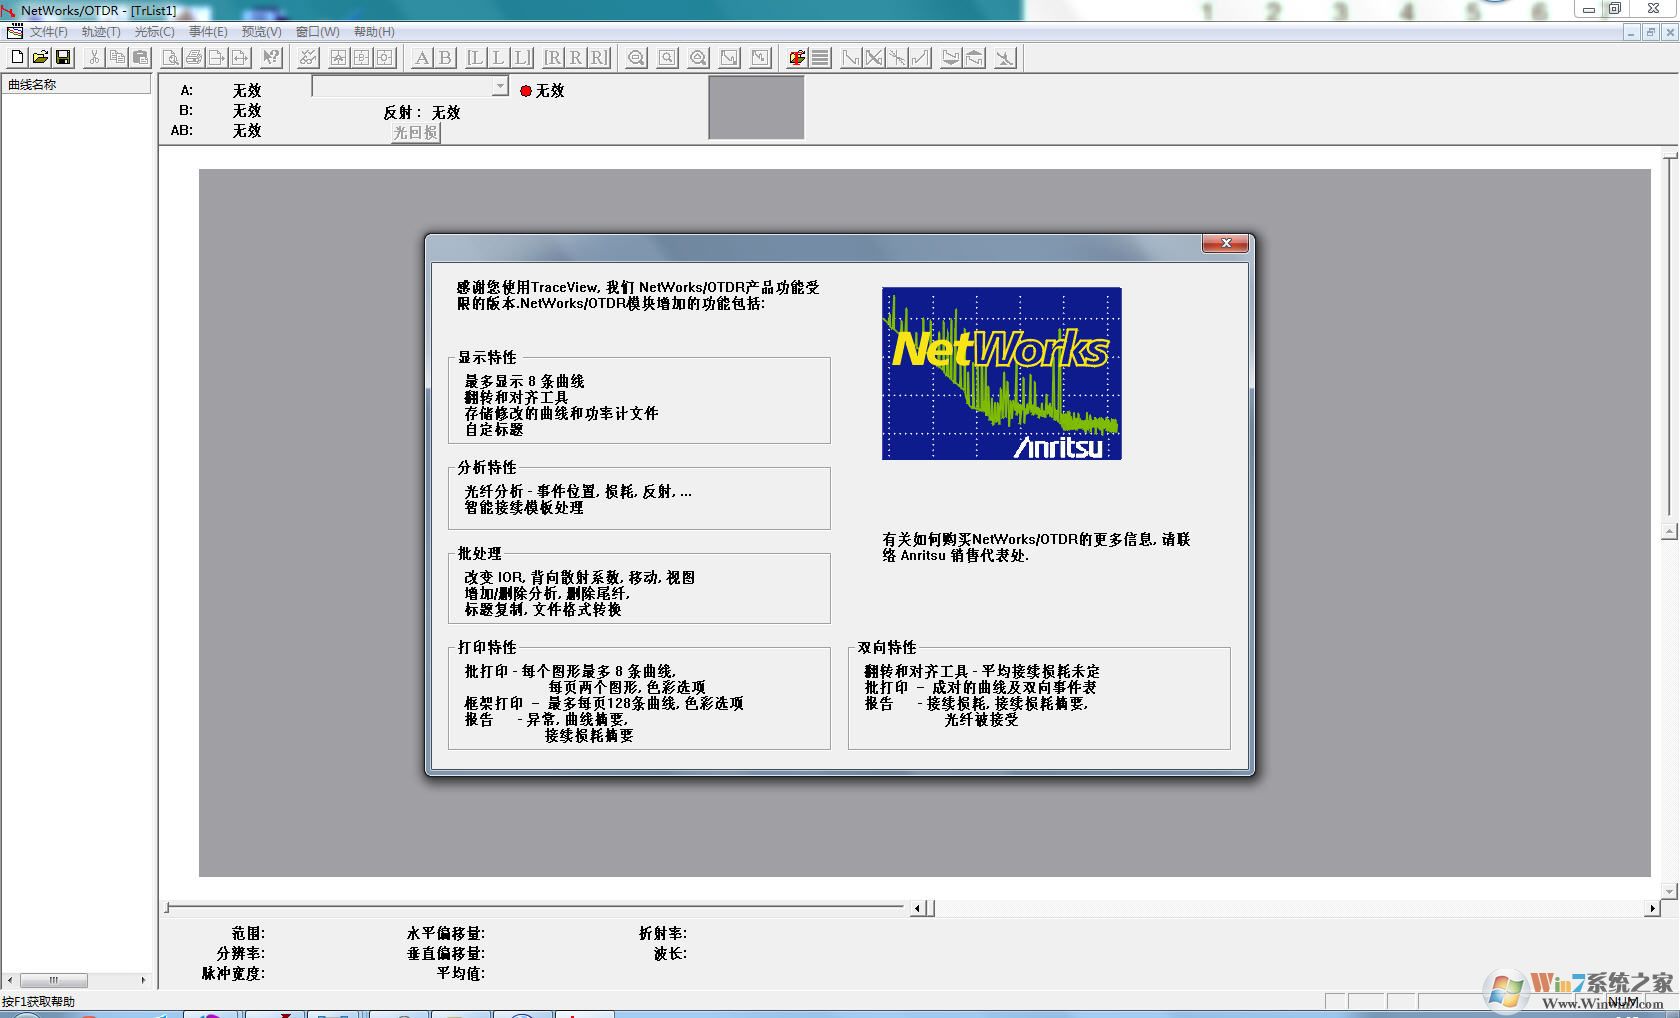Open a trace file via folder icon
Image resolution: width=1680 pixels, height=1018 pixels.
coord(40,58)
